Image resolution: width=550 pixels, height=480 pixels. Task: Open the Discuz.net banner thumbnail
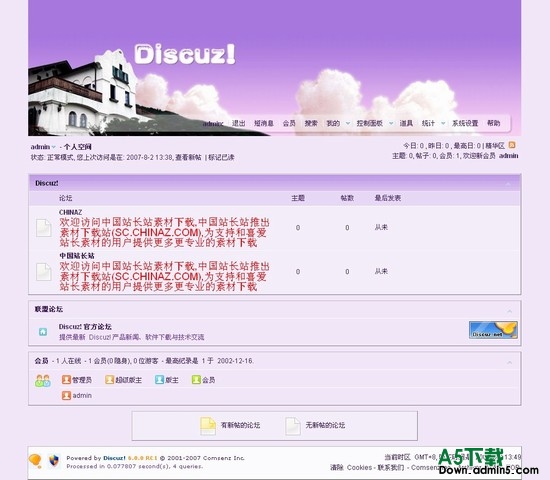pos(493,330)
